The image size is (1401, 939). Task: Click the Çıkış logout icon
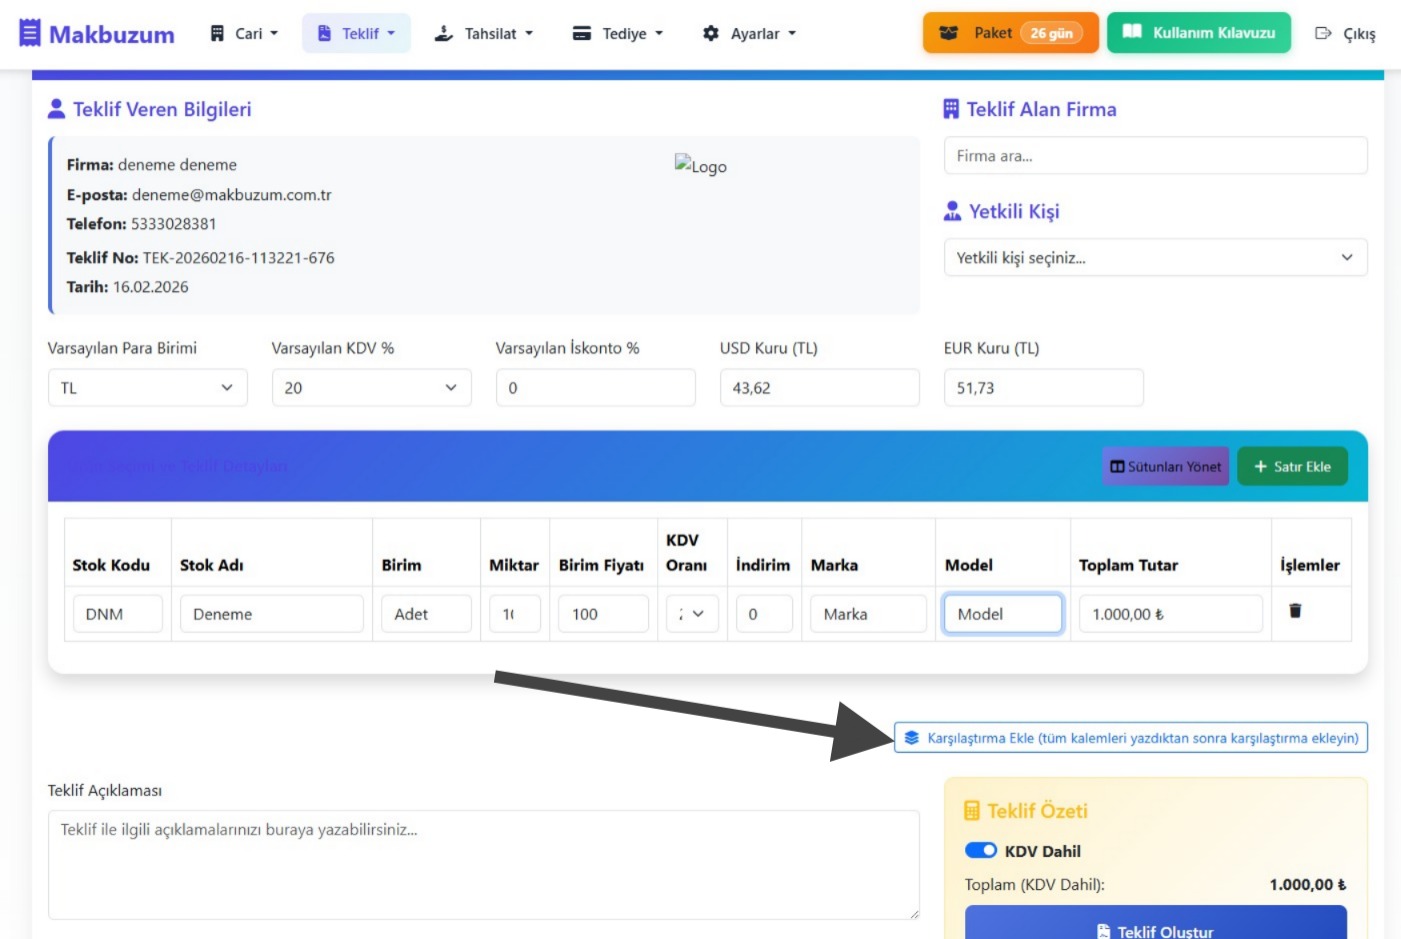1323,33
